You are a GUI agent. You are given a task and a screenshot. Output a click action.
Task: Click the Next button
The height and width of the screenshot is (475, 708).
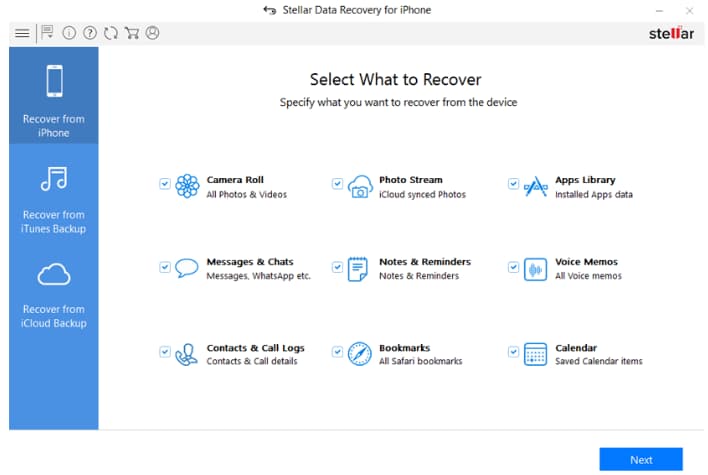point(641,459)
